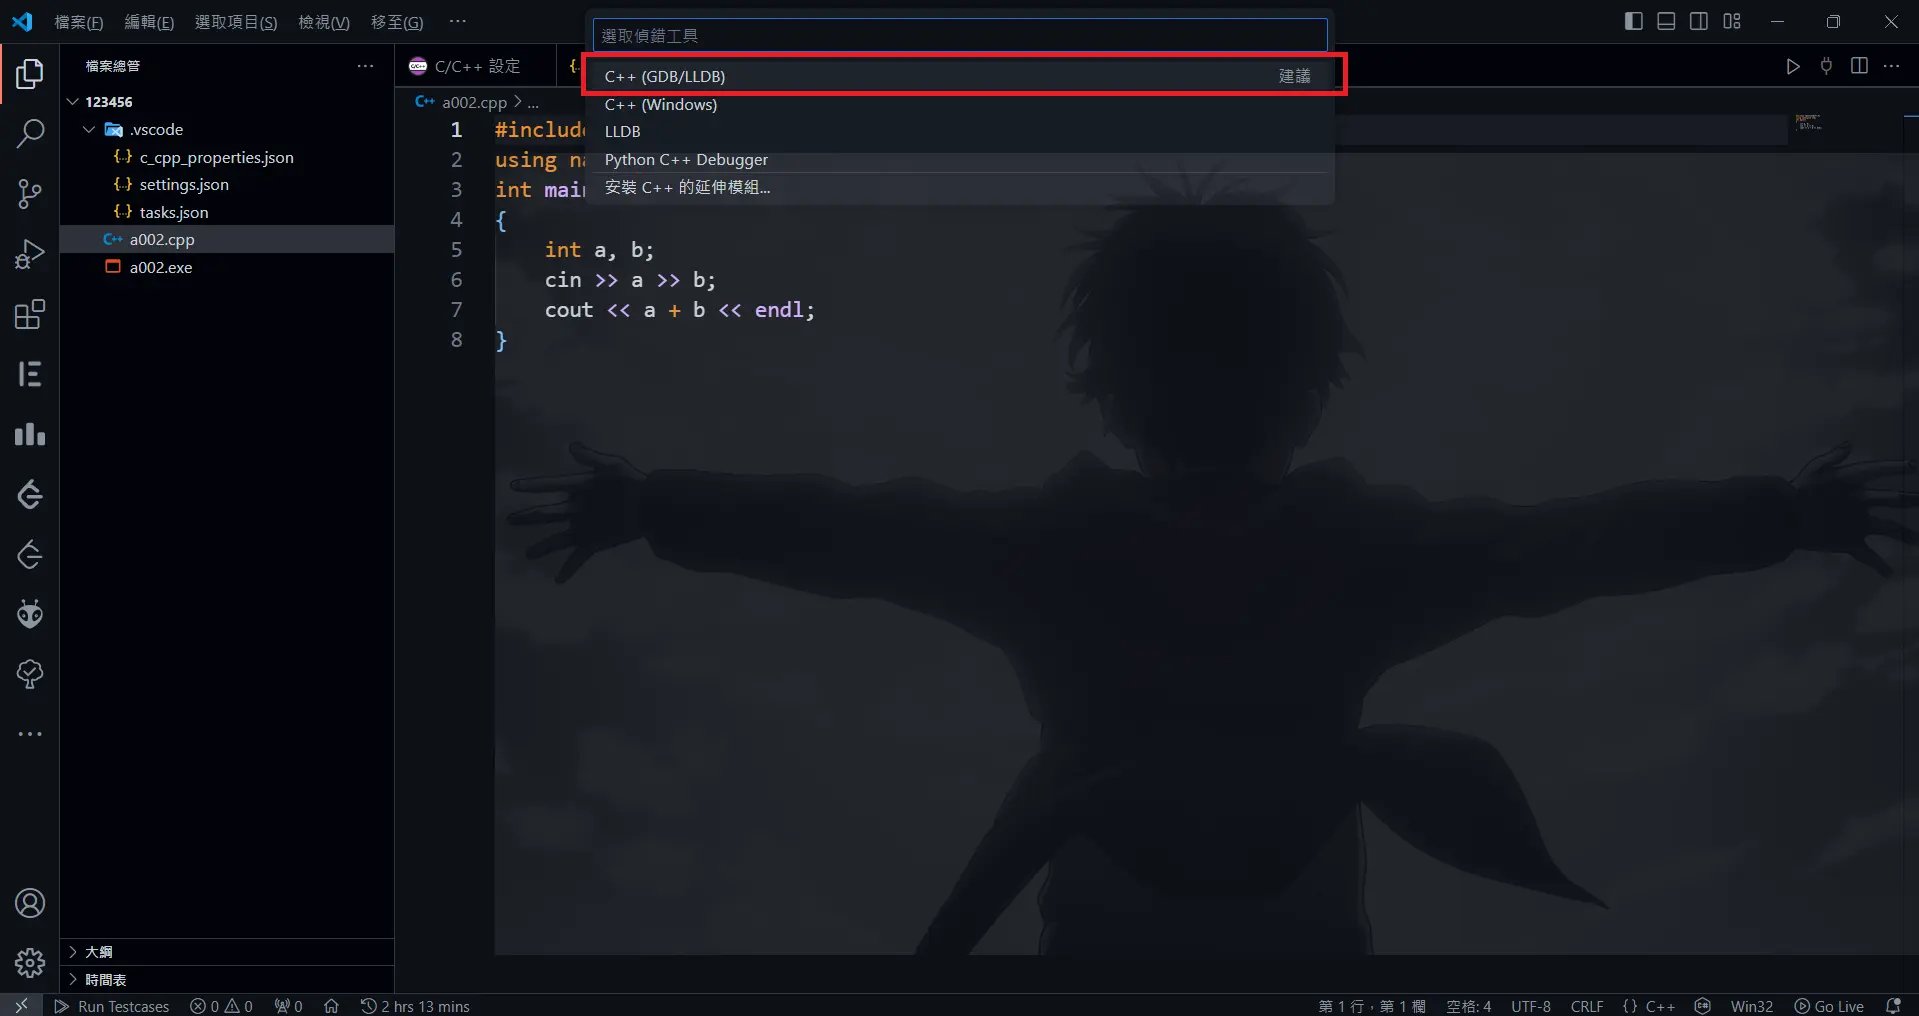The height and width of the screenshot is (1016, 1919).
Task: Collapse the .vscode folder
Action: 90,130
